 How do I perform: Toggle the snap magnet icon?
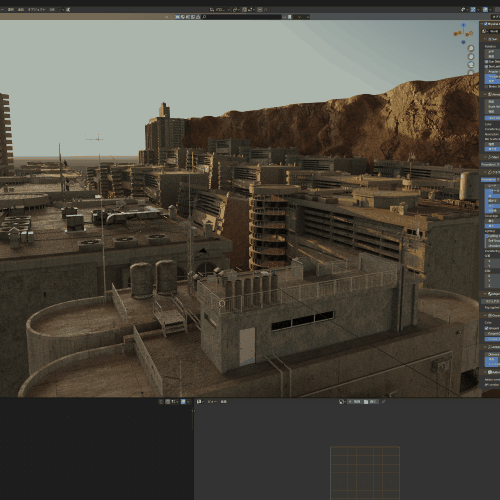coord(244,10)
